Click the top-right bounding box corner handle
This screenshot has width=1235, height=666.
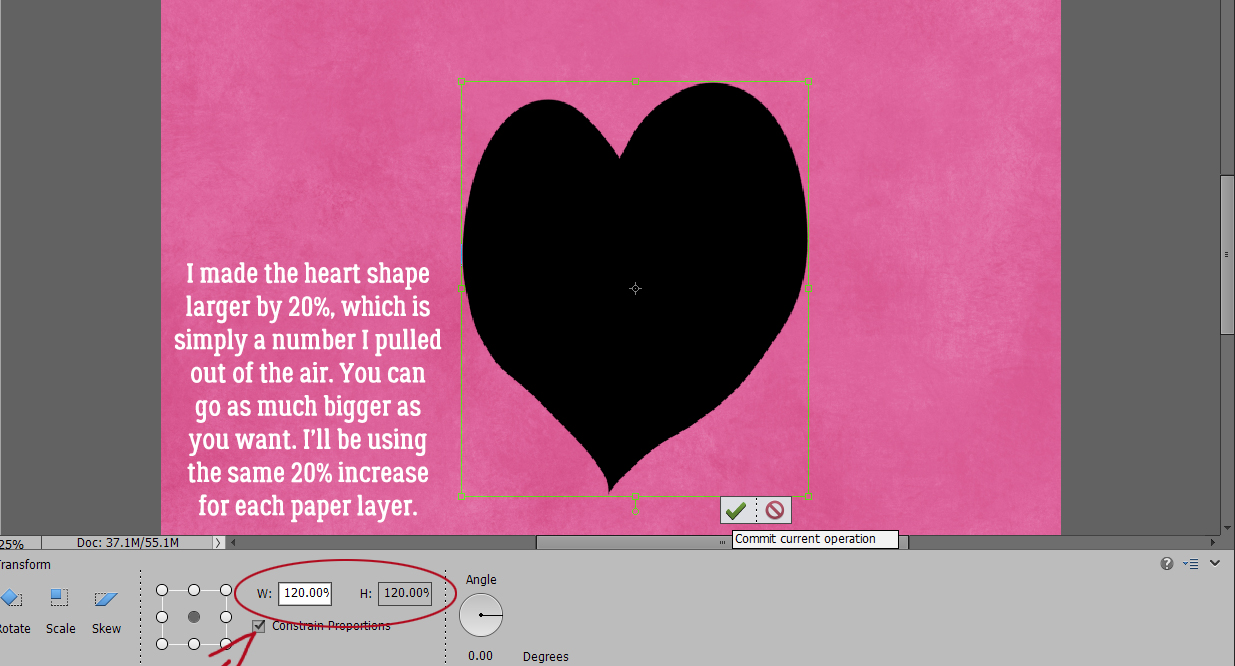click(808, 81)
